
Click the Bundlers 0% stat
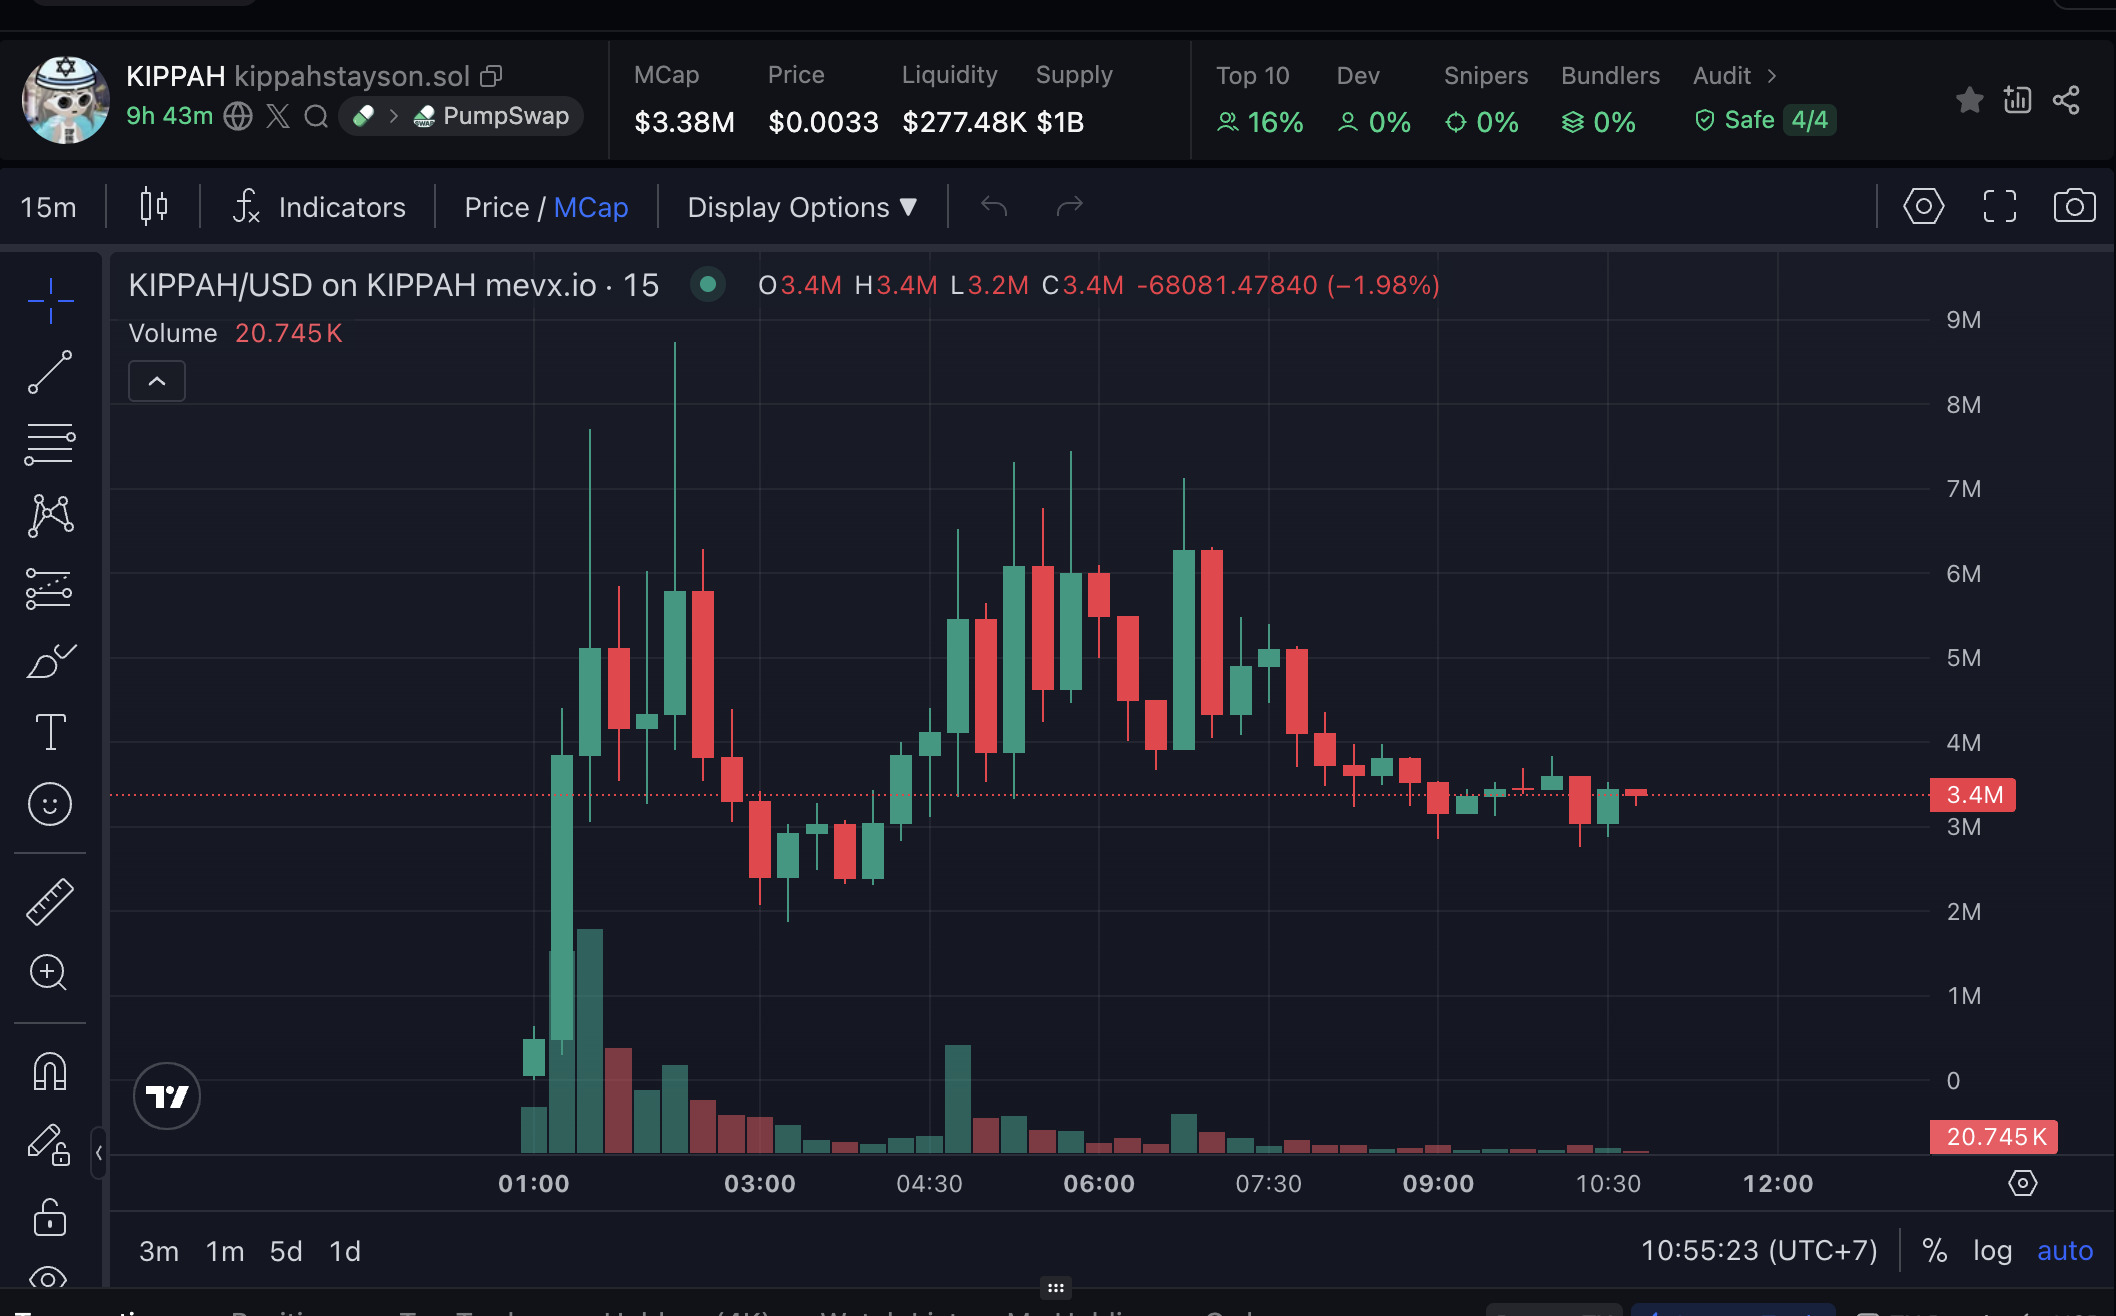pyautogui.click(x=1610, y=100)
